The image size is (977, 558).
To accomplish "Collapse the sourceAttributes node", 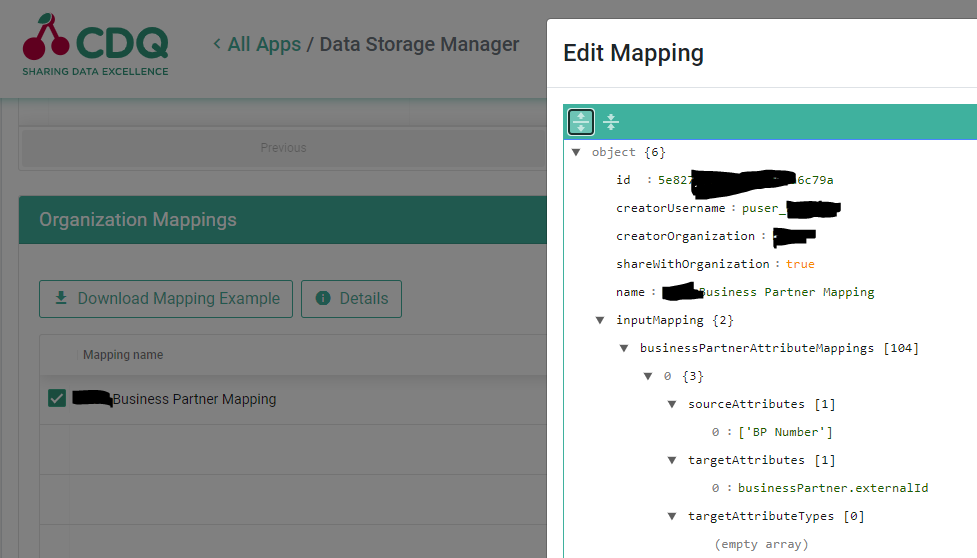I will [672, 404].
